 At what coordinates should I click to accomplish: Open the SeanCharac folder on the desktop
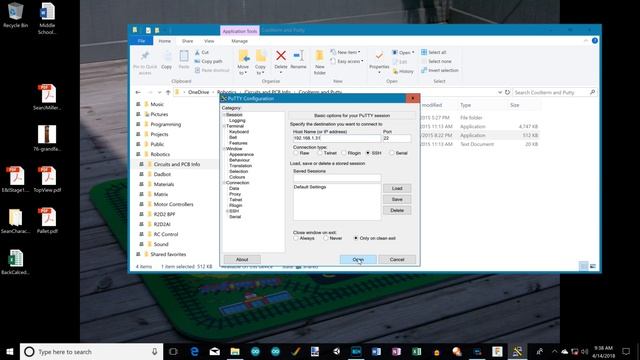coord(16,220)
